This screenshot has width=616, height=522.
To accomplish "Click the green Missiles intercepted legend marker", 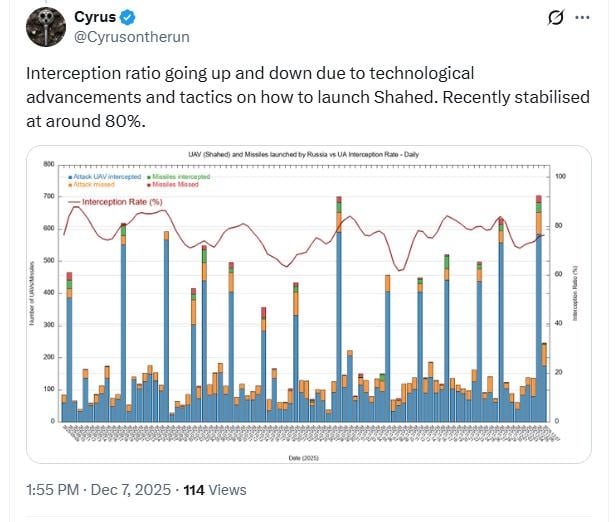I will [149, 176].
